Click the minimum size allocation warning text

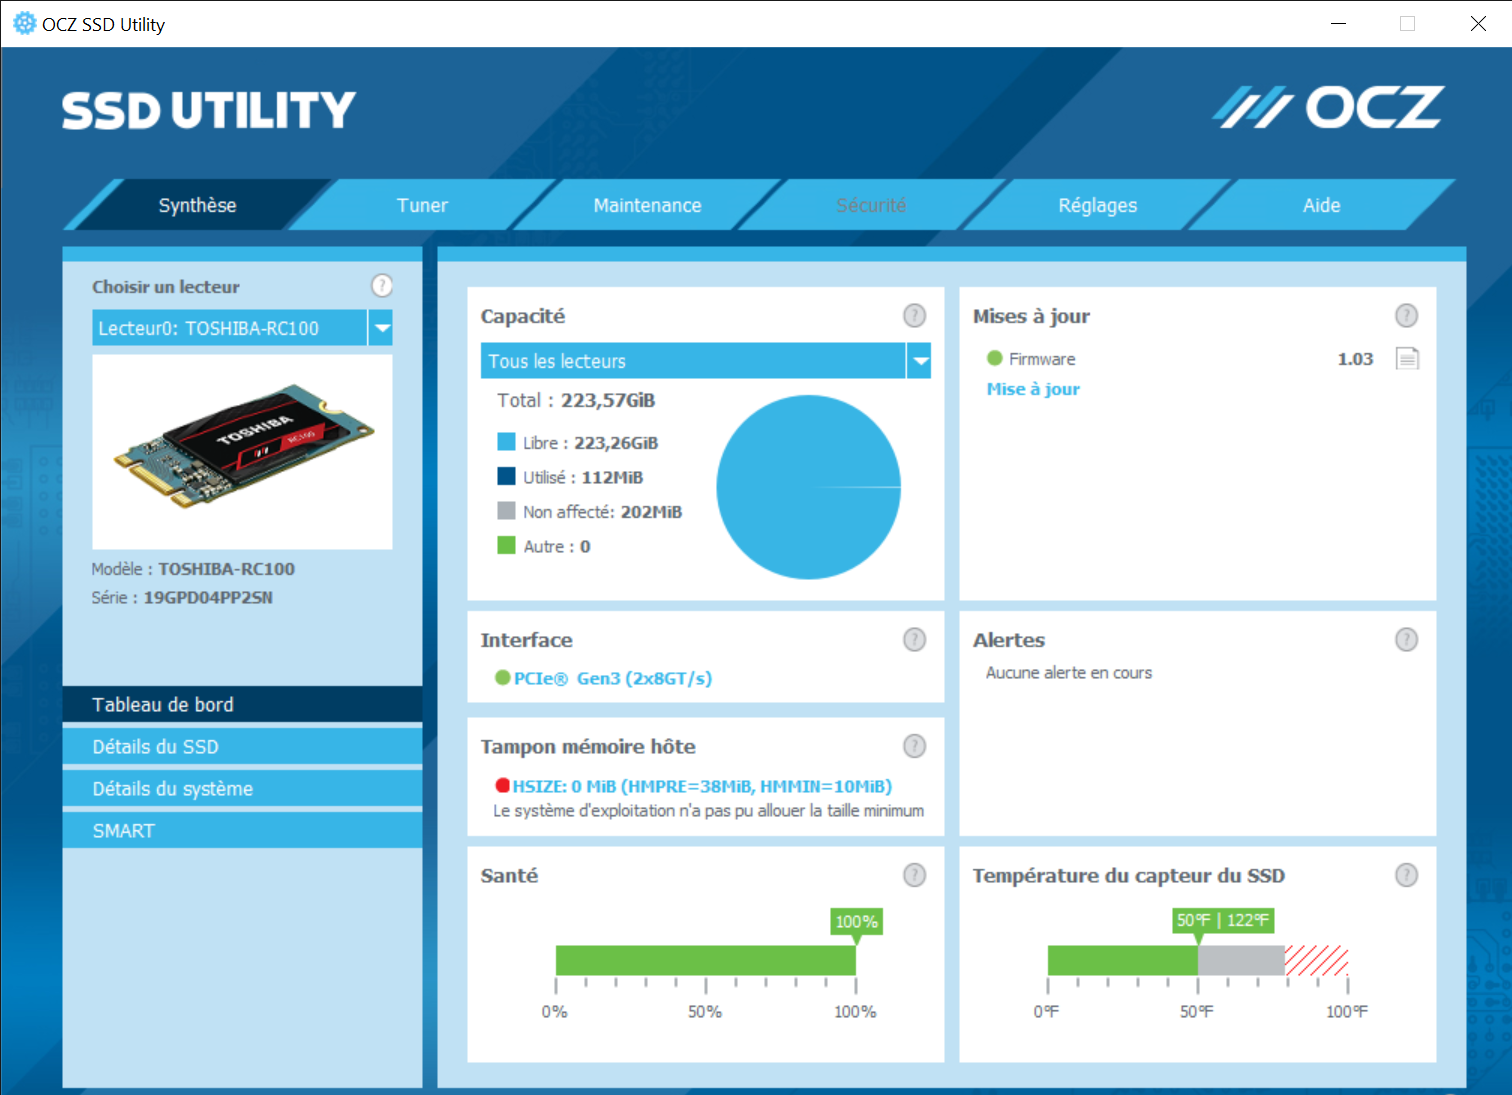[708, 811]
